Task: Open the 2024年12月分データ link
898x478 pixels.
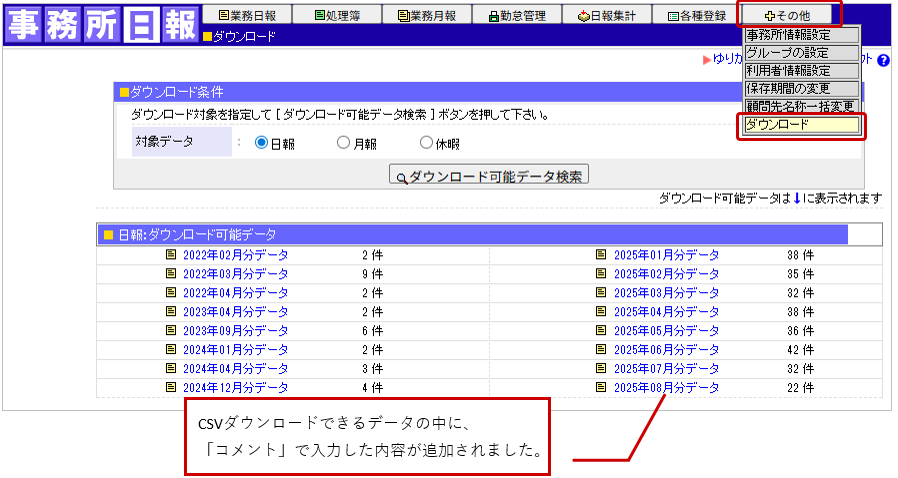Action: 235,387
